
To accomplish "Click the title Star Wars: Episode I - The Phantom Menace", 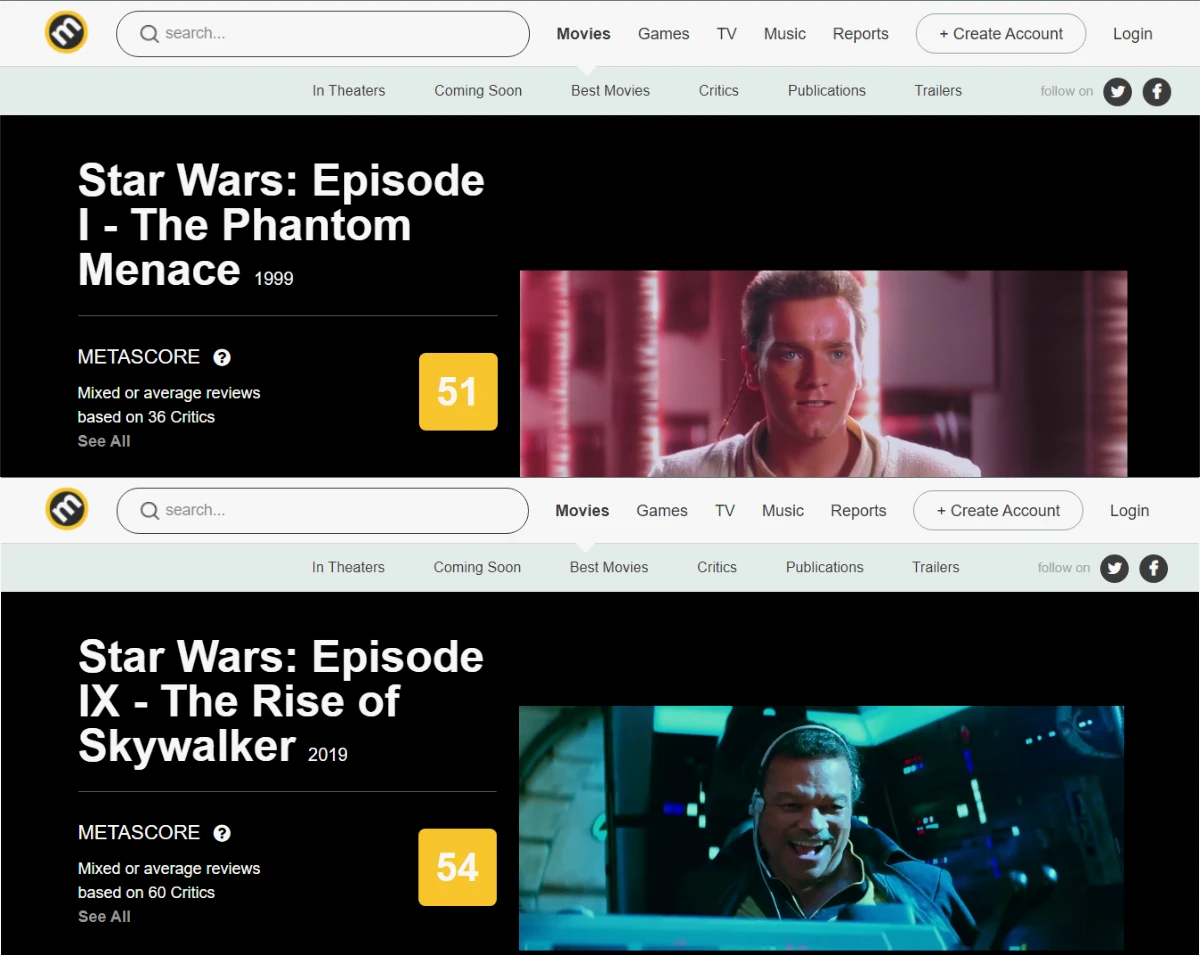I will point(281,225).
